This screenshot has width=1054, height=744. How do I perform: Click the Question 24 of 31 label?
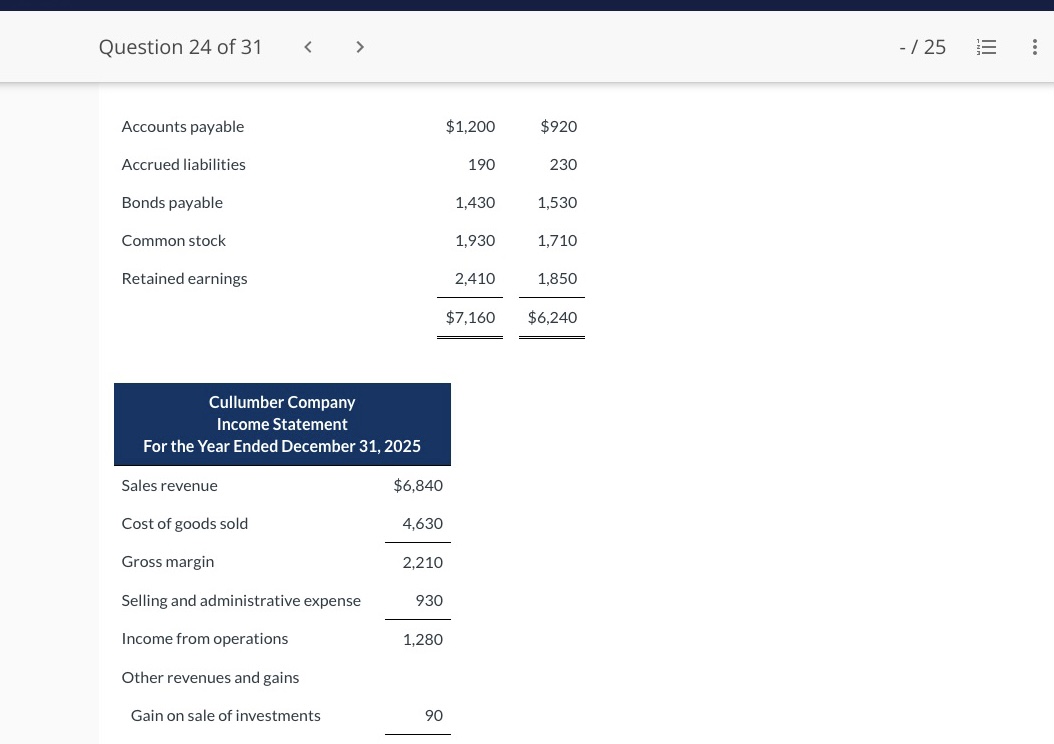point(180,46)
